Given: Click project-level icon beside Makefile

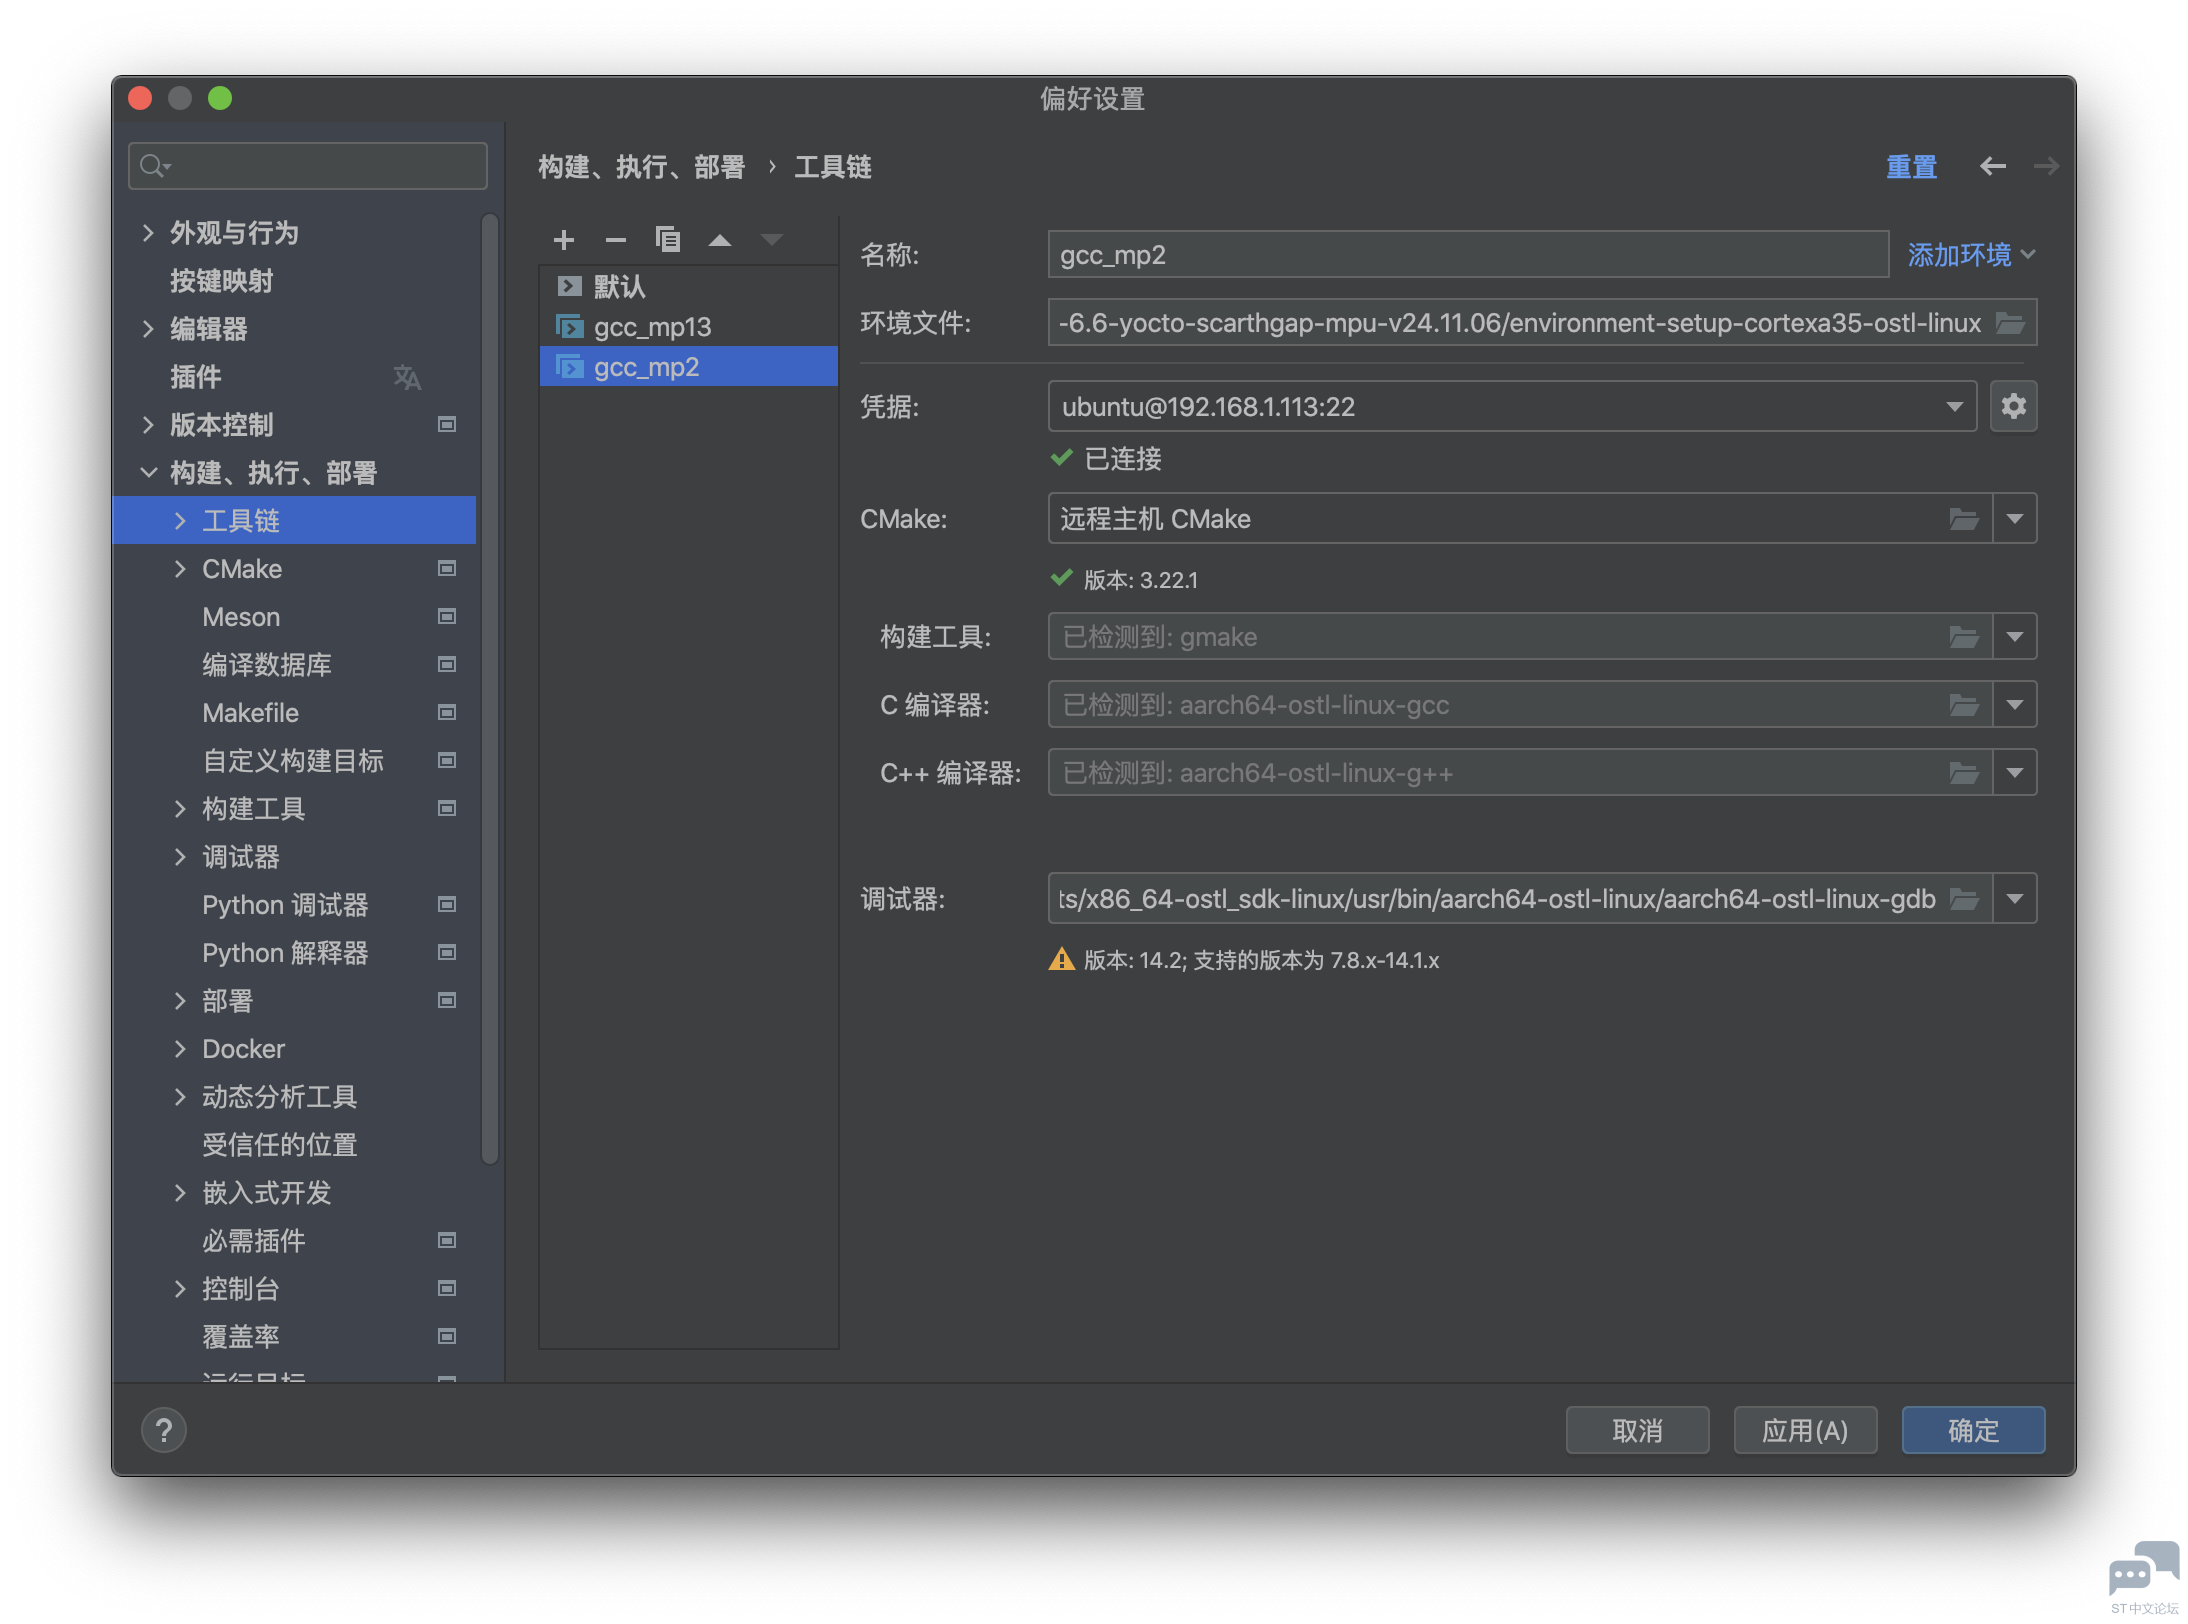Looking at the screenshot, I should pos(447,713).
